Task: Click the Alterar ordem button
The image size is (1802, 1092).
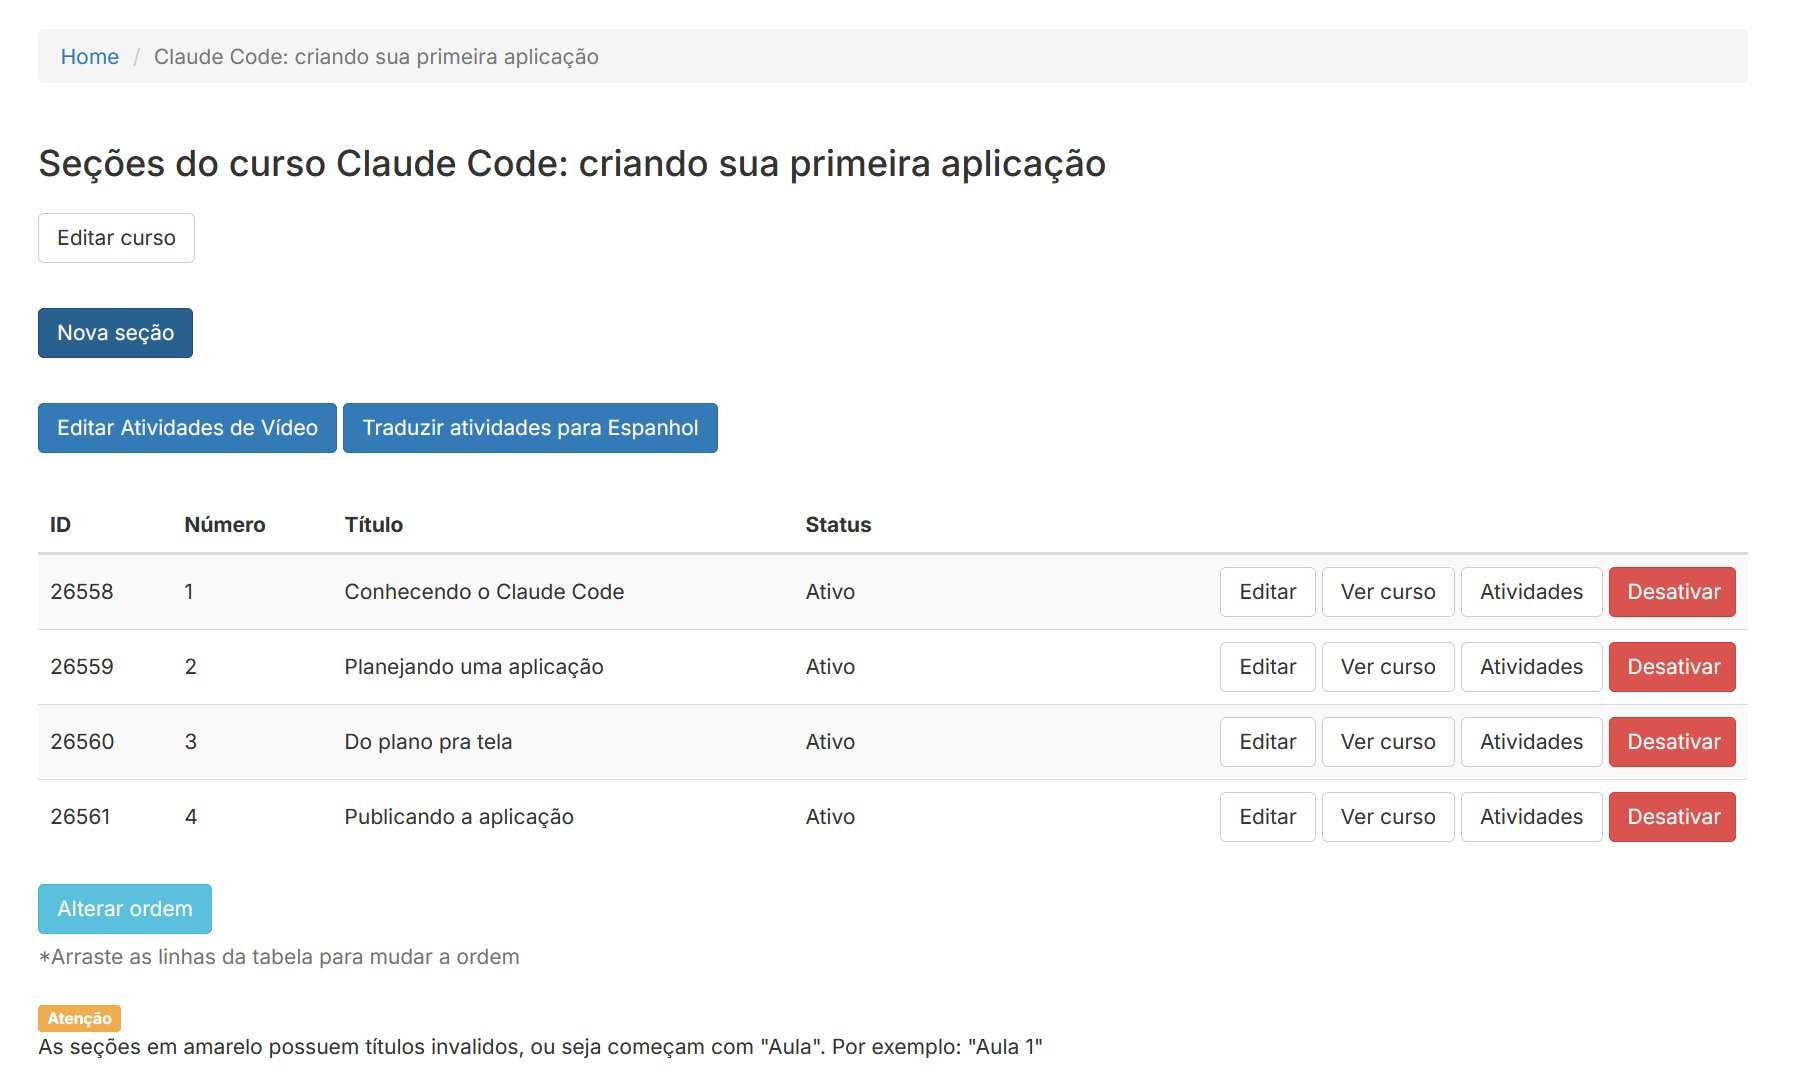Action: (x=125, y=909)
